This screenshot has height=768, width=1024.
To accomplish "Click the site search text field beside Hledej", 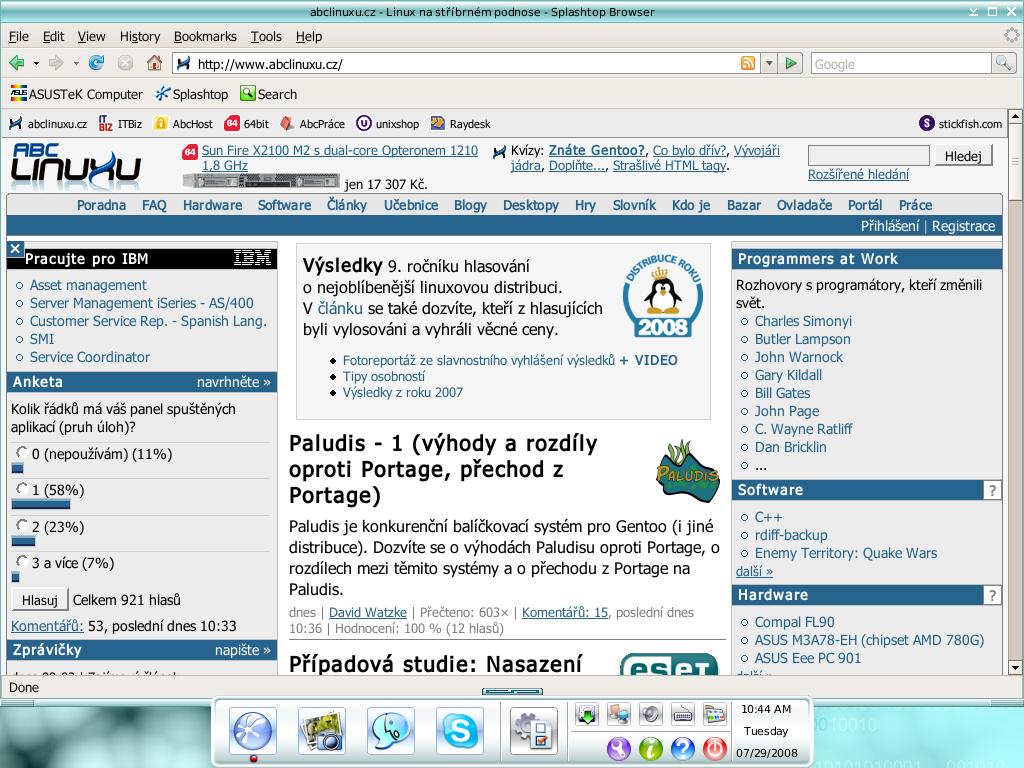I will [x=869, y=155].
